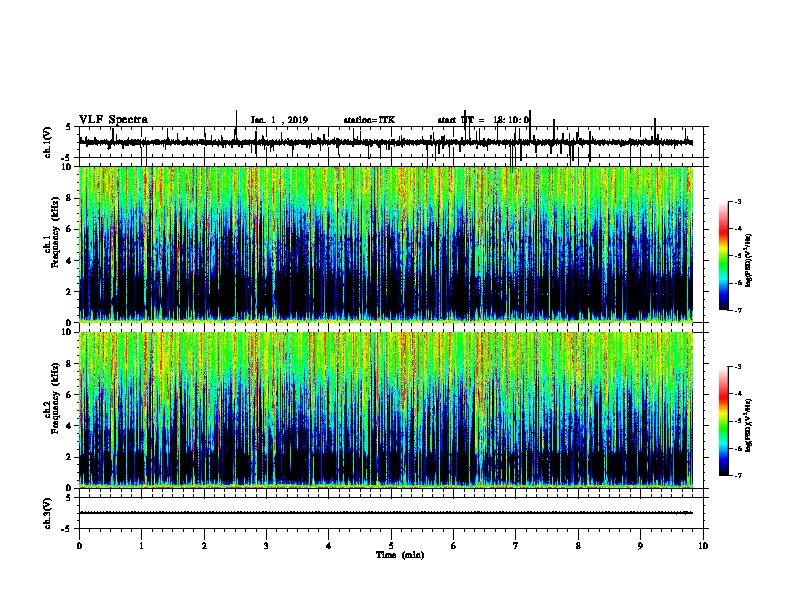Click time axis tick label '4'

329,546
